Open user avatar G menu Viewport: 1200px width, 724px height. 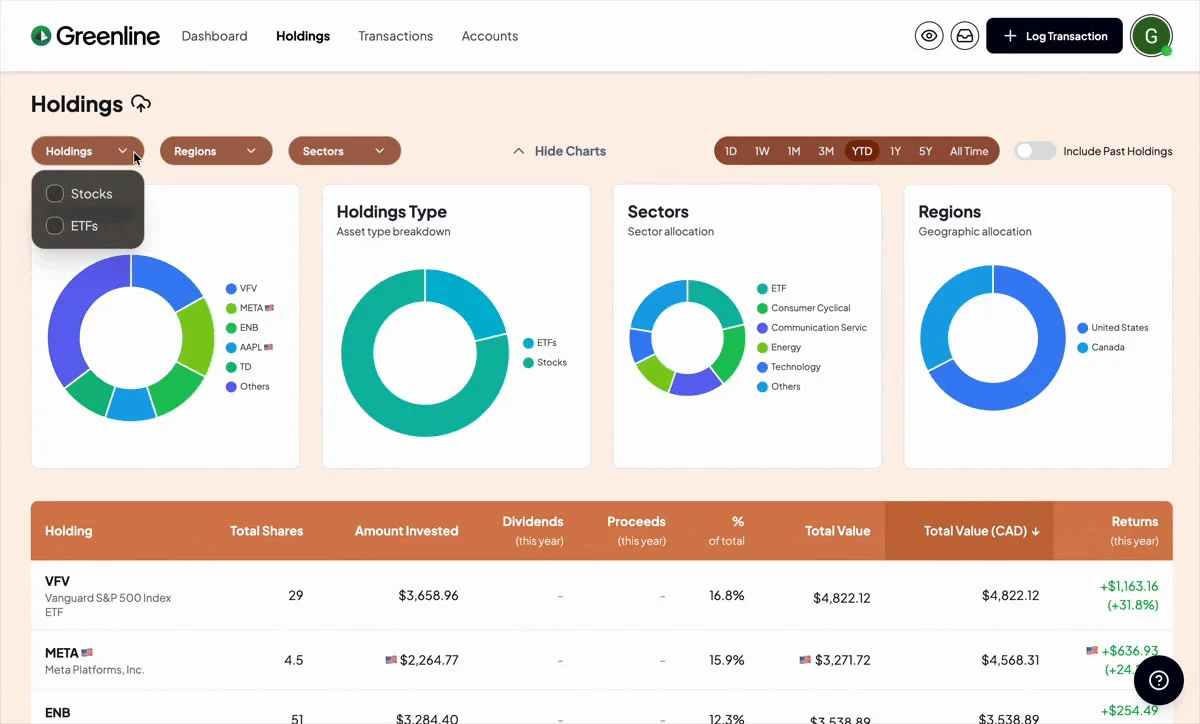[x=1151, y=36]
